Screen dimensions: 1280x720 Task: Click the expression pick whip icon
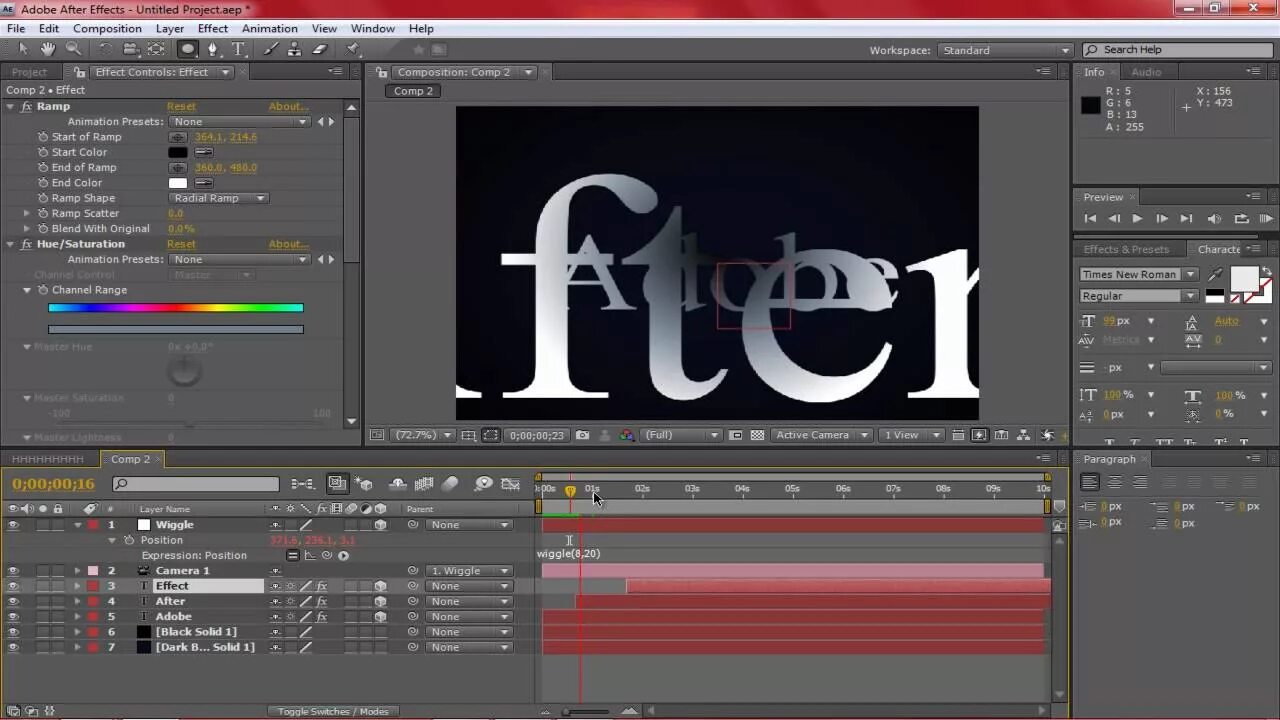pos(327,555)
